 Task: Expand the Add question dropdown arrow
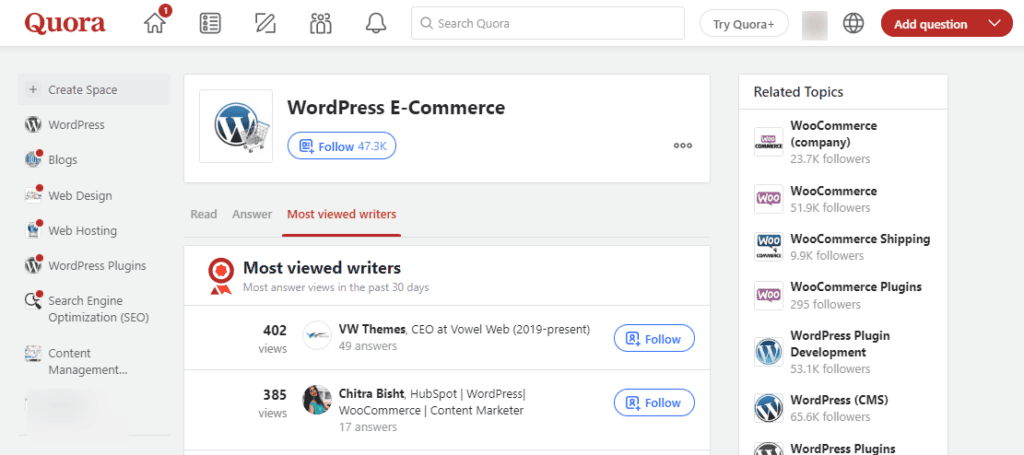click(993, 23)
